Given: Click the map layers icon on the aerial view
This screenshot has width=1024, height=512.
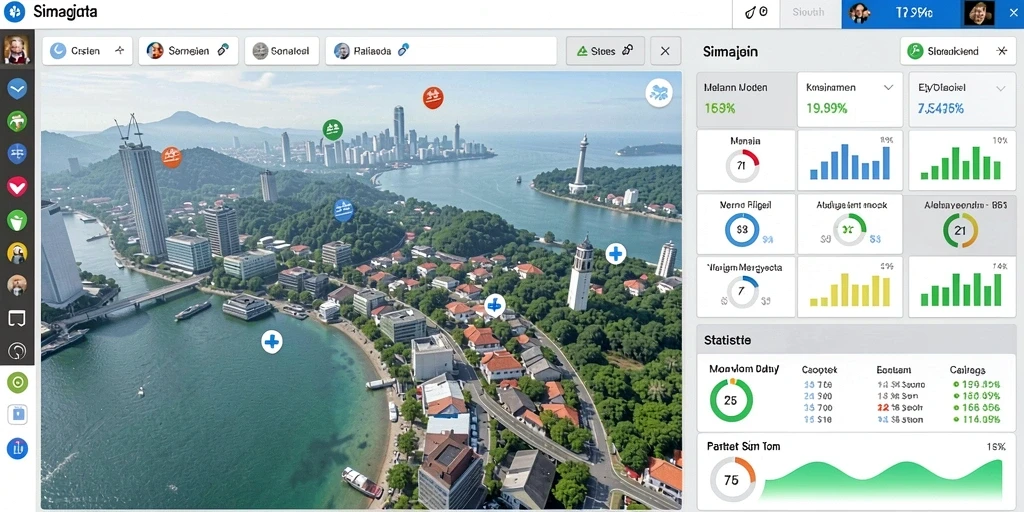Looking at the screenshot, I should point(659,93).
